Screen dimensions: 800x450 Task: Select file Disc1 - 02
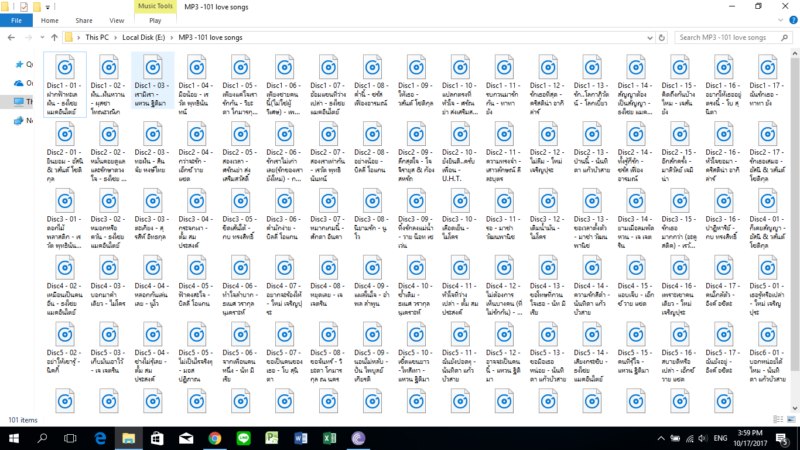109,85
